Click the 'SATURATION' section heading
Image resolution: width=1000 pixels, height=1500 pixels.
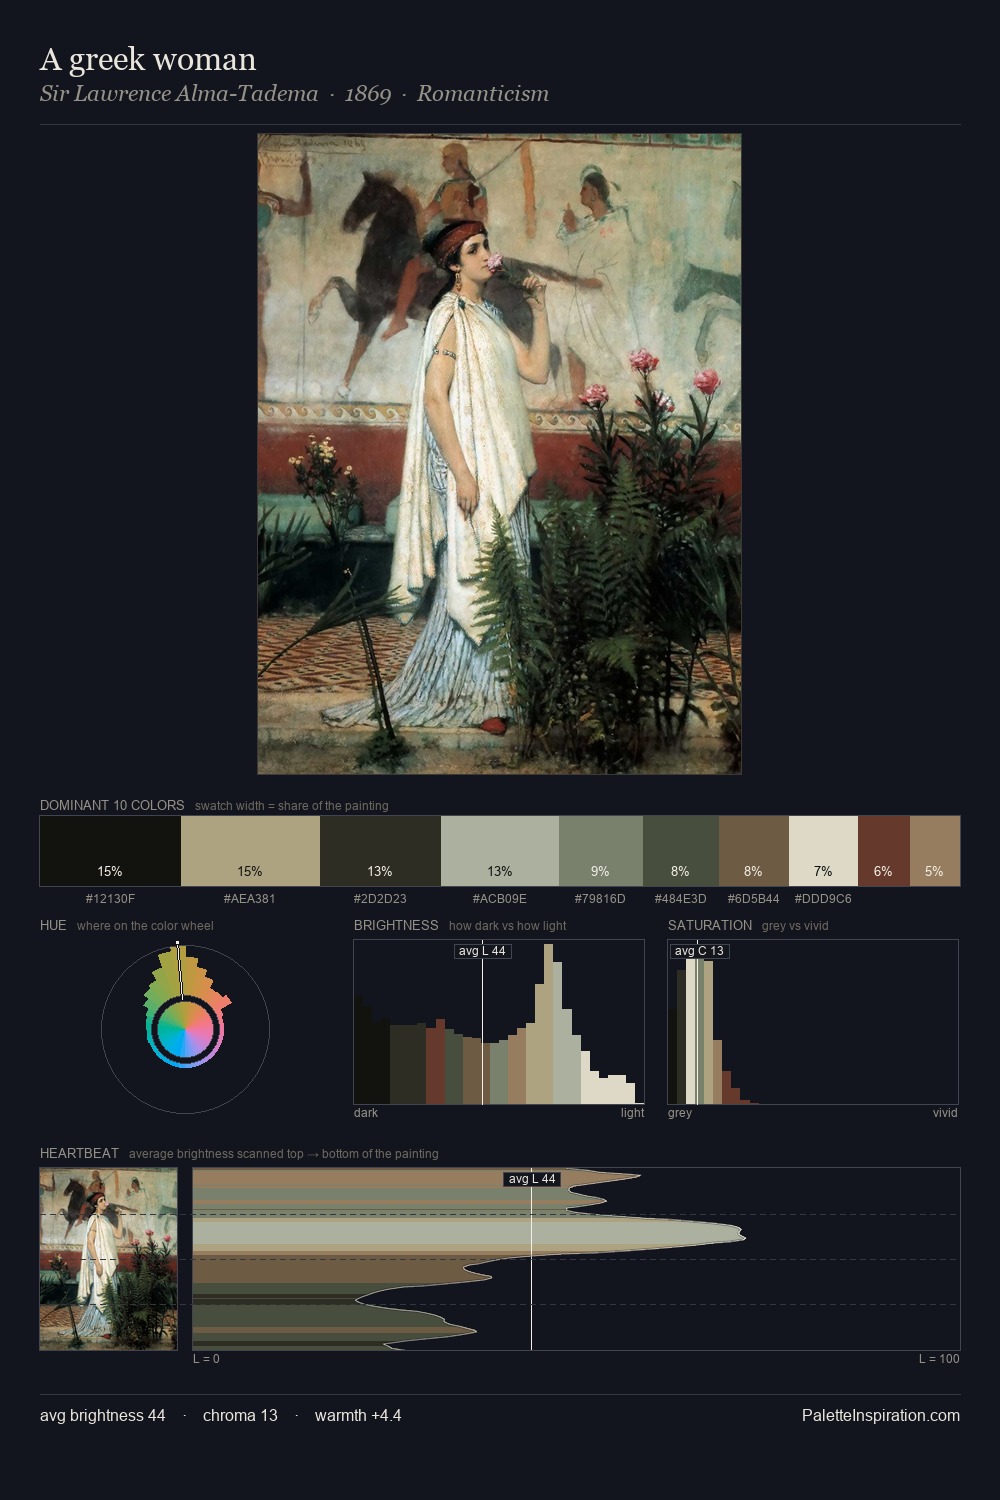pos(710,925)
